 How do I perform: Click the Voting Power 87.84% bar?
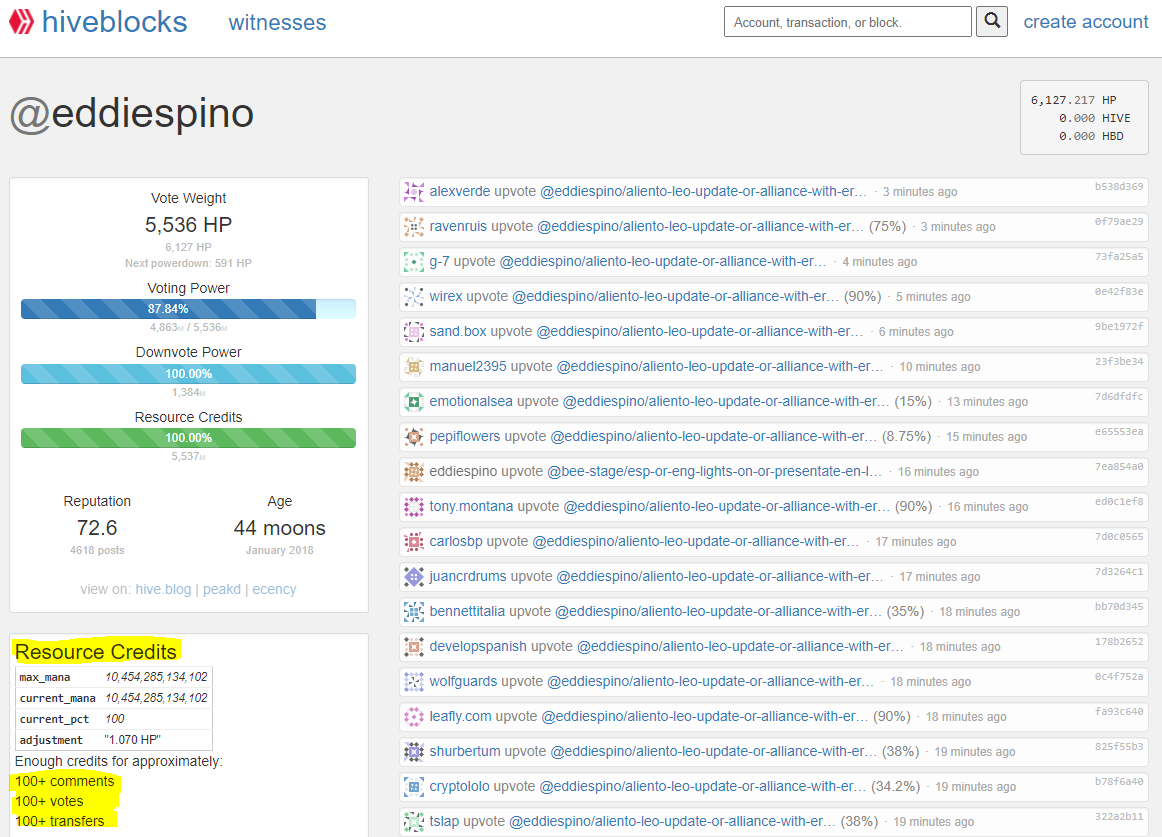click(188, 309)
